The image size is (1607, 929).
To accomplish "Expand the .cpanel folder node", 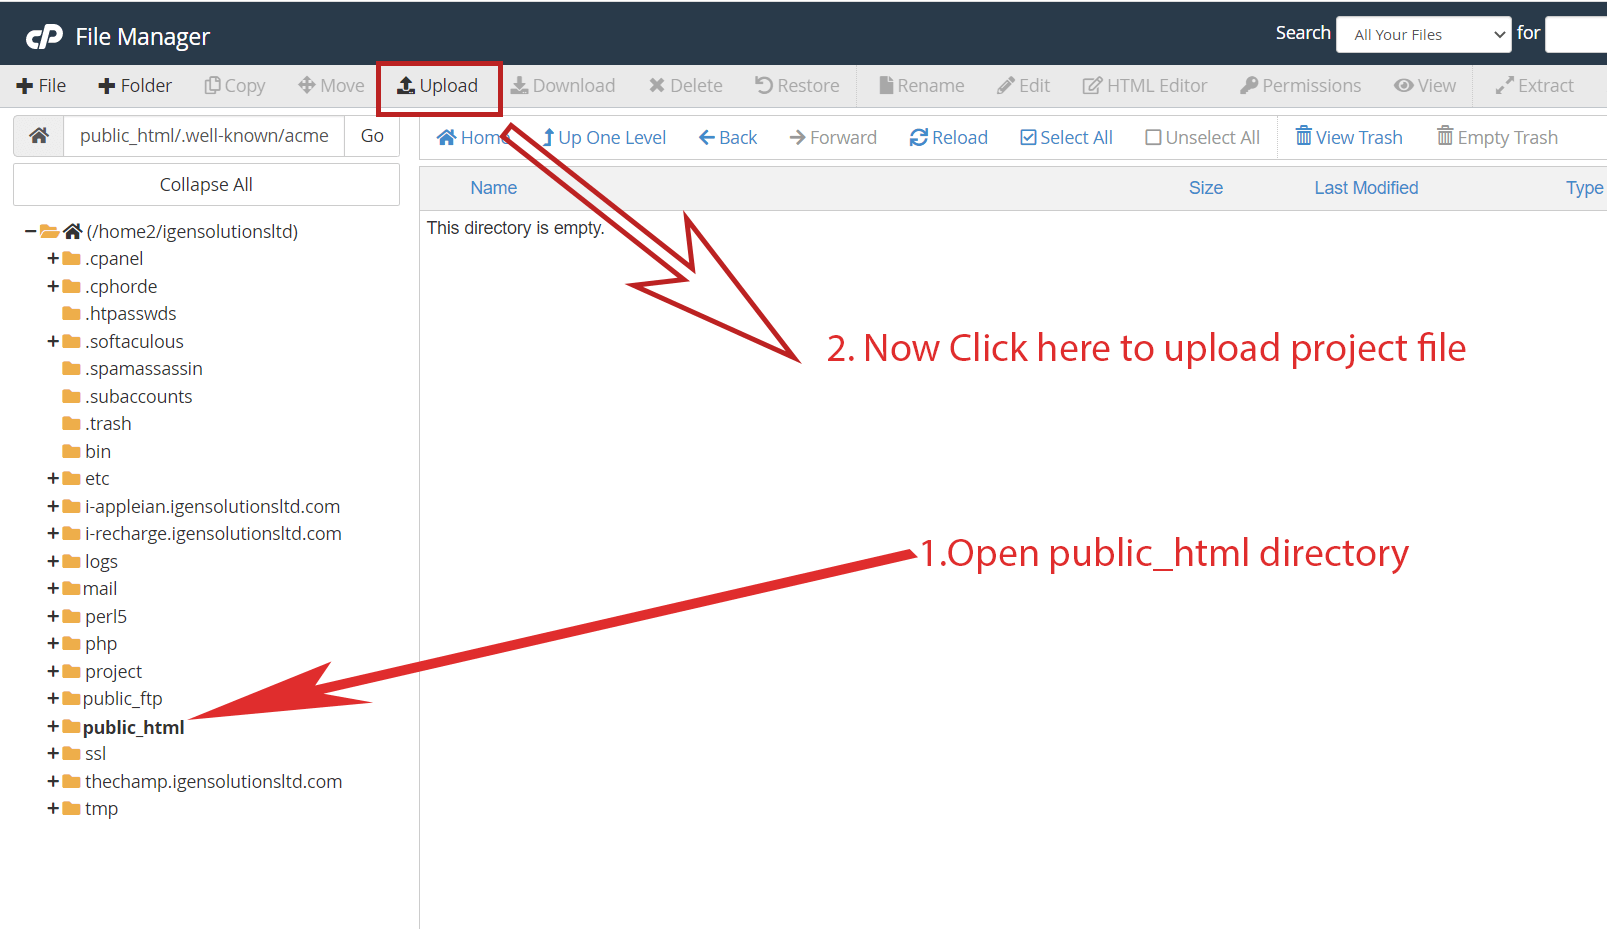I will tap(53, 259).
